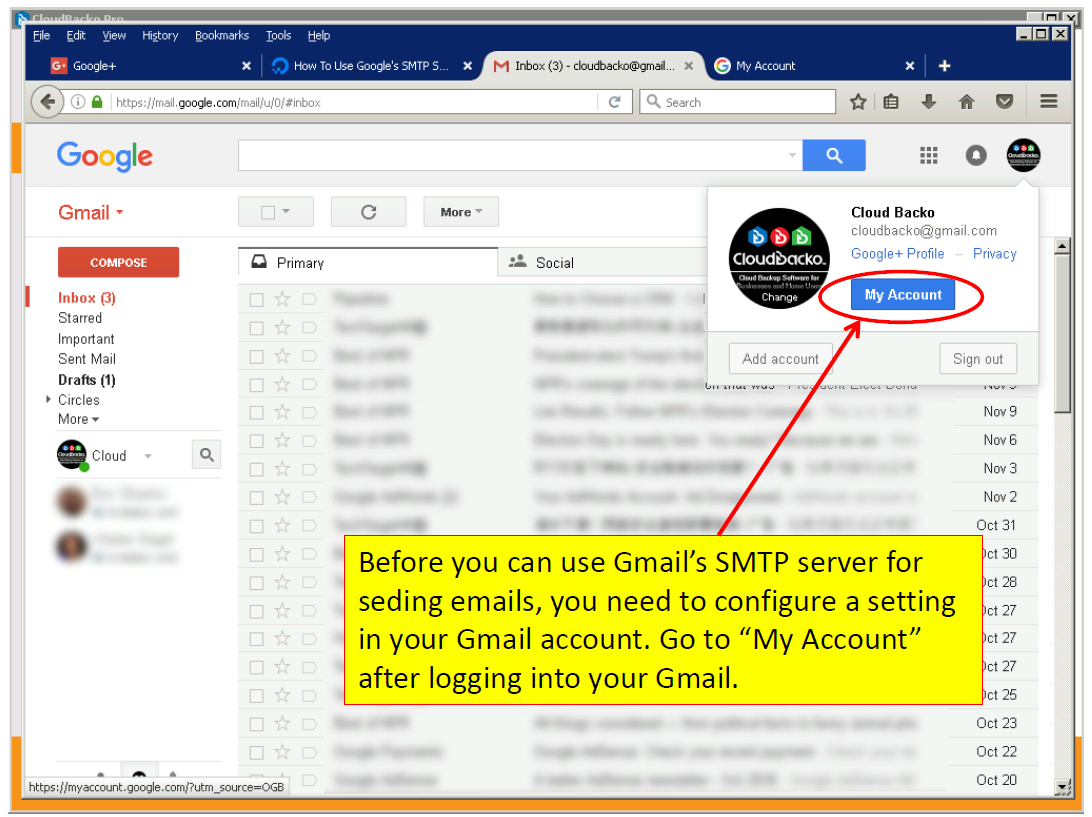Open the downloads arrow icon

tap(928, 102)
